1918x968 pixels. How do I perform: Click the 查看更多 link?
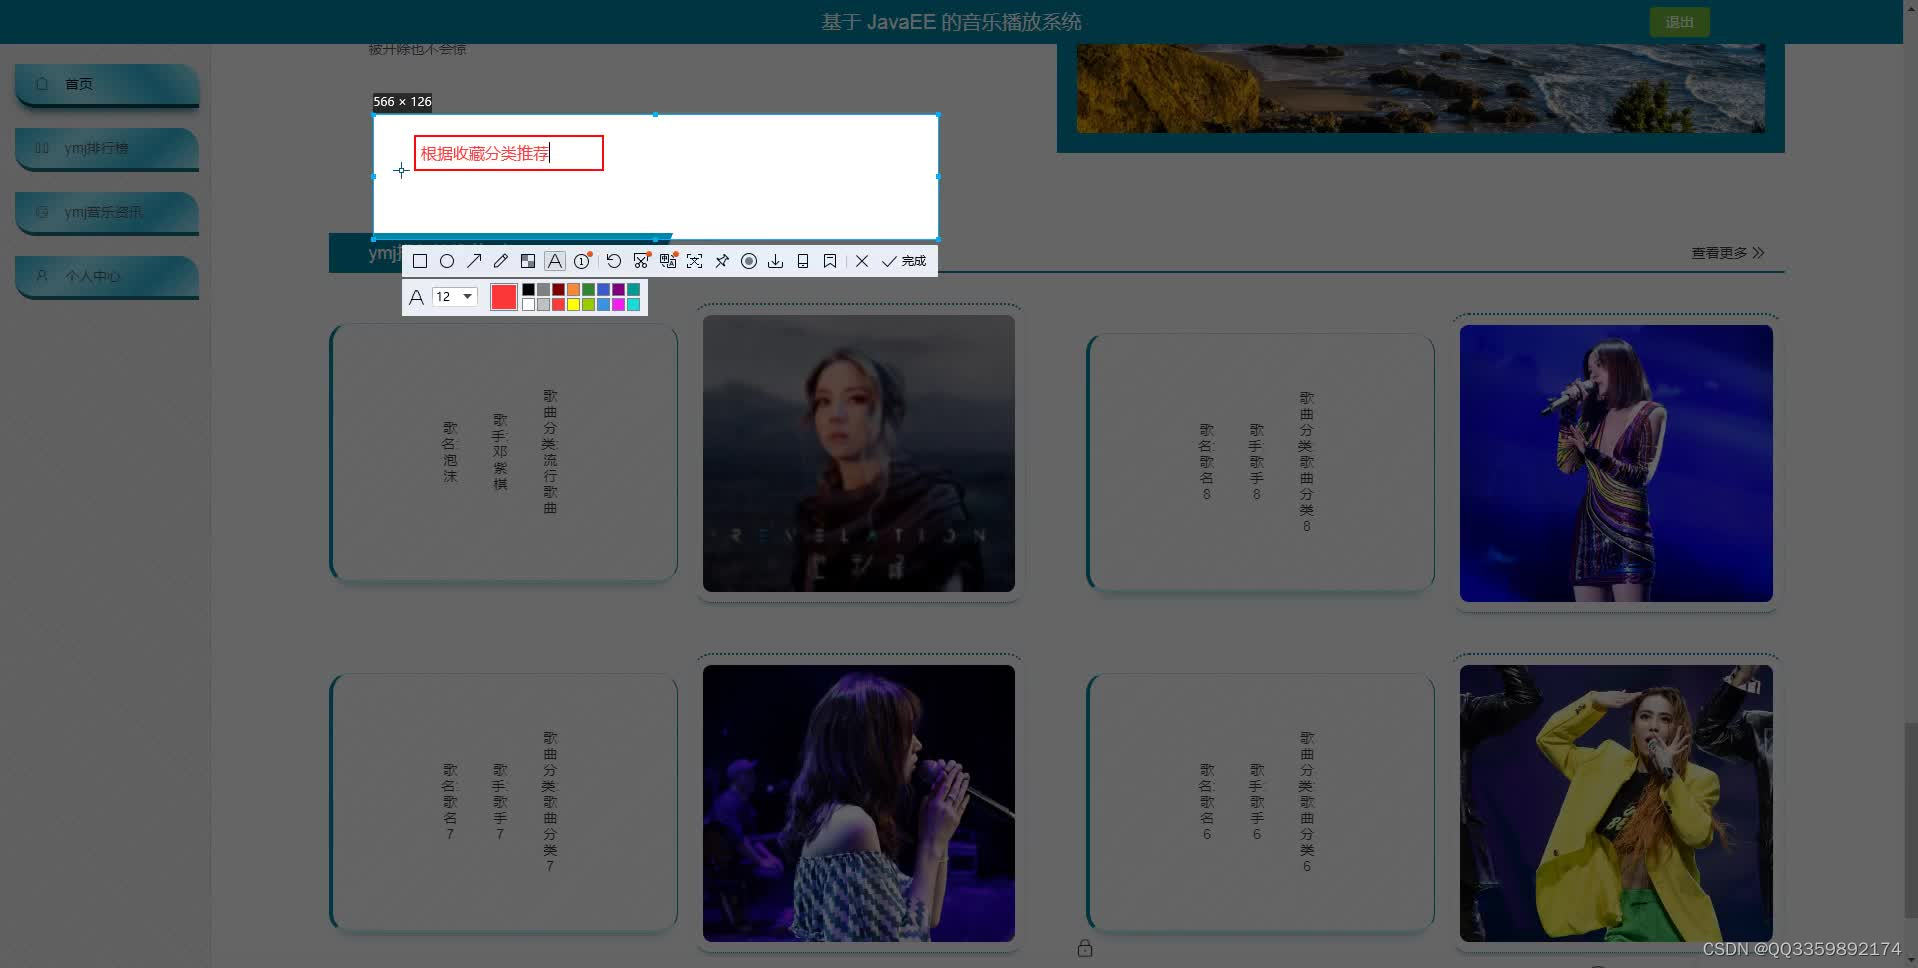(x=1727, y=253)
